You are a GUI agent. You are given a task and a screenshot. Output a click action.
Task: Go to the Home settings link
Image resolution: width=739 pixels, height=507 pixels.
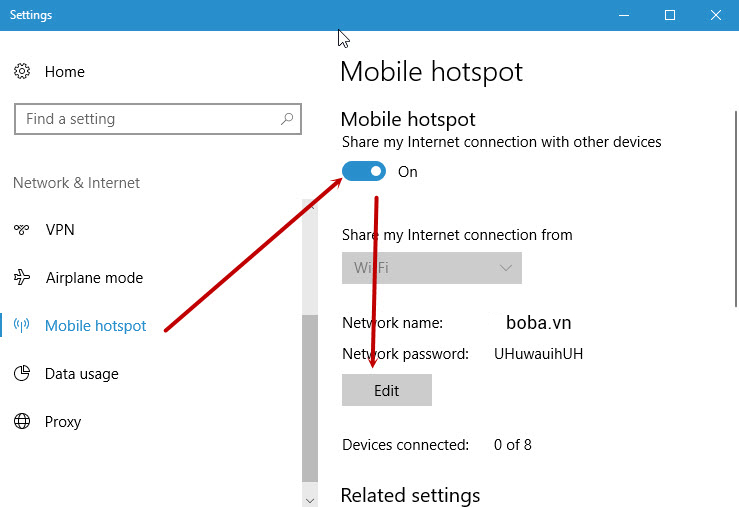click(64, 72)
